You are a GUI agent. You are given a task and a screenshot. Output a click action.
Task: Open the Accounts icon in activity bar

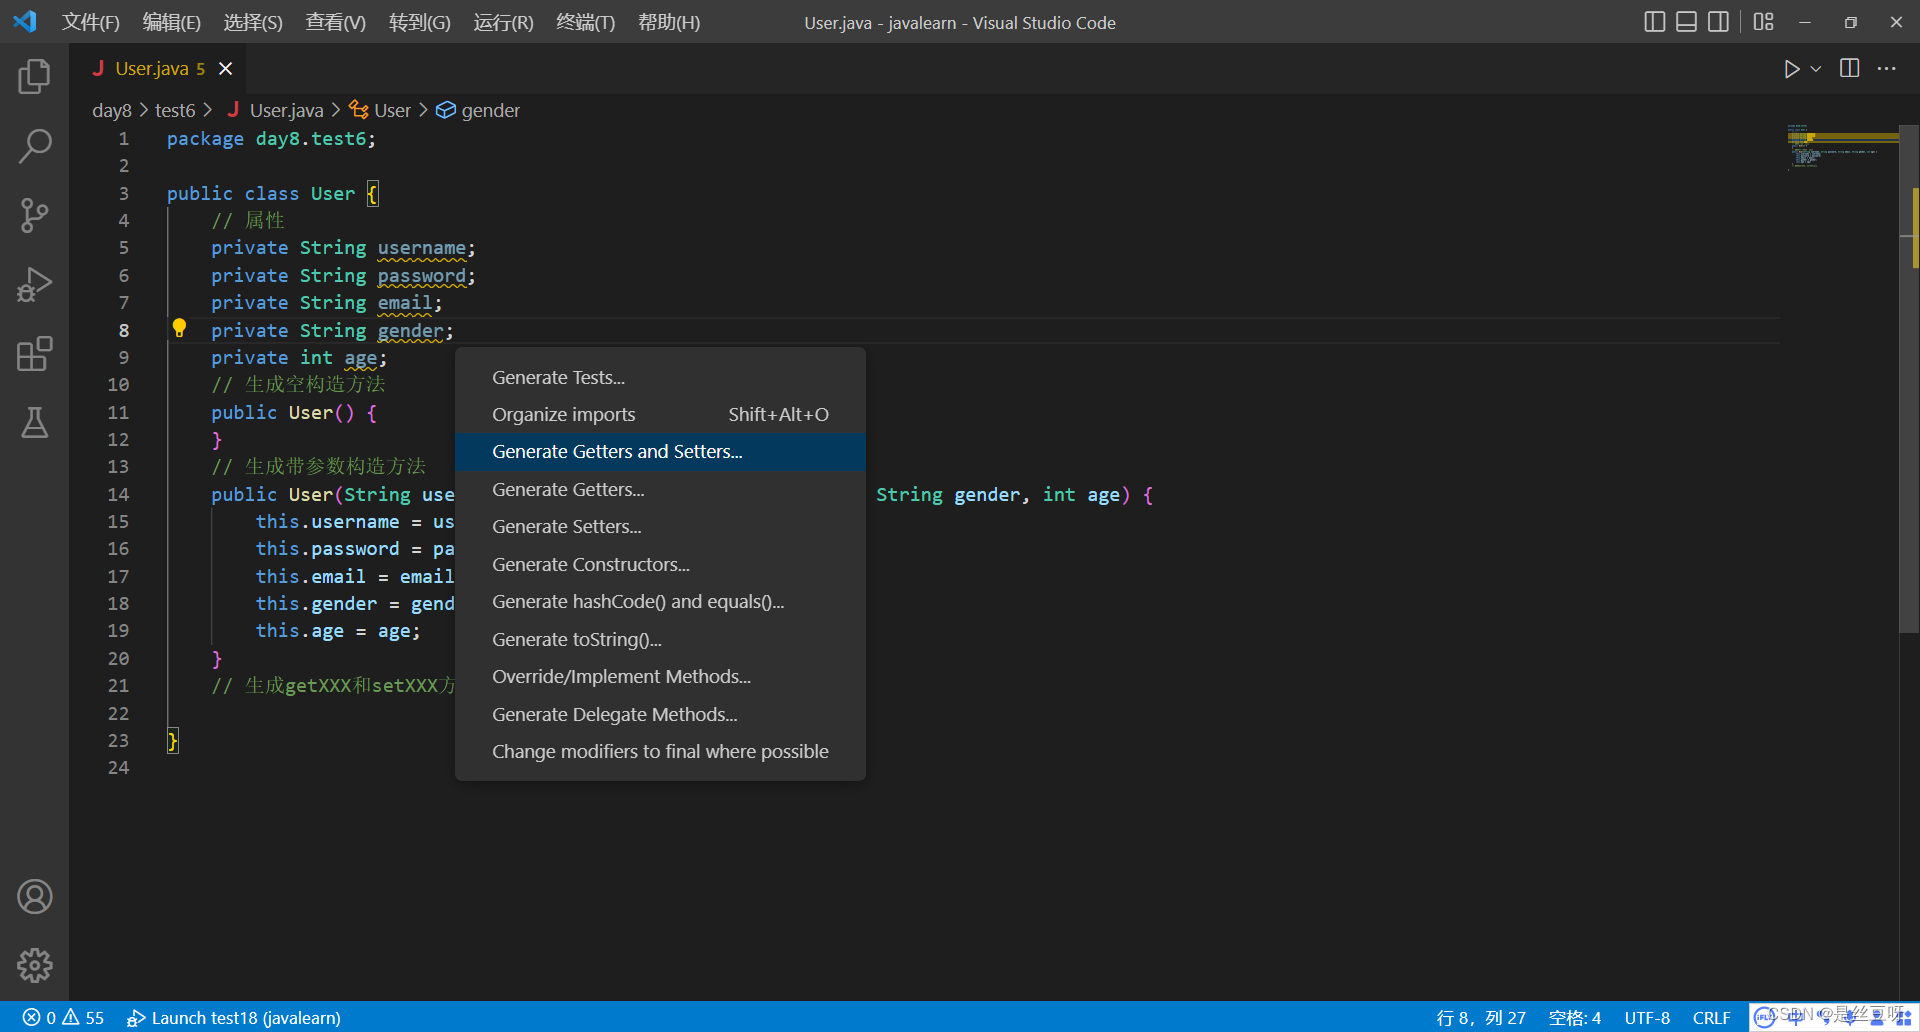pyautogui.click(x=34, y=896)
